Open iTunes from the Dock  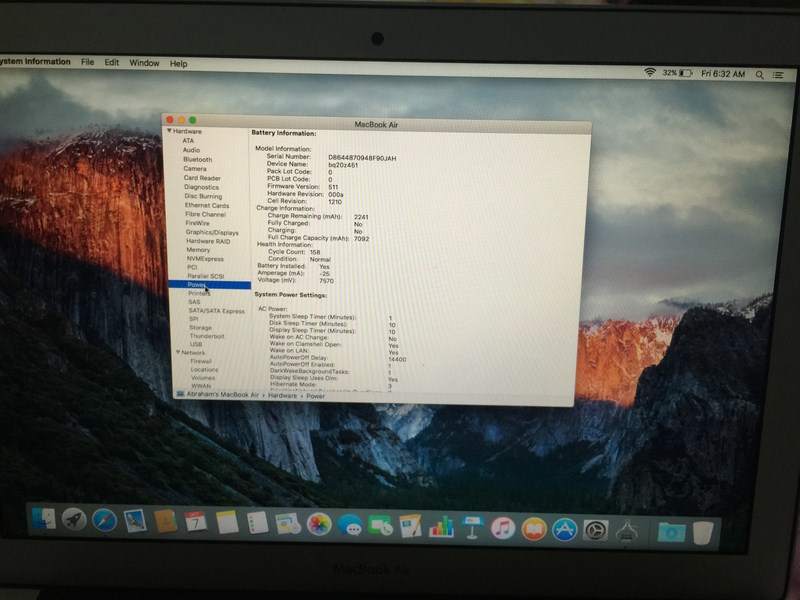[503, 529]
